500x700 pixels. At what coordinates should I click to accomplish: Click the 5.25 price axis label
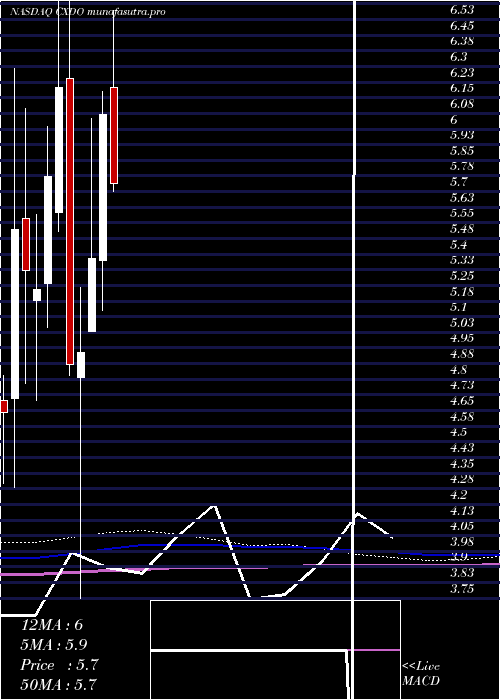462,275
